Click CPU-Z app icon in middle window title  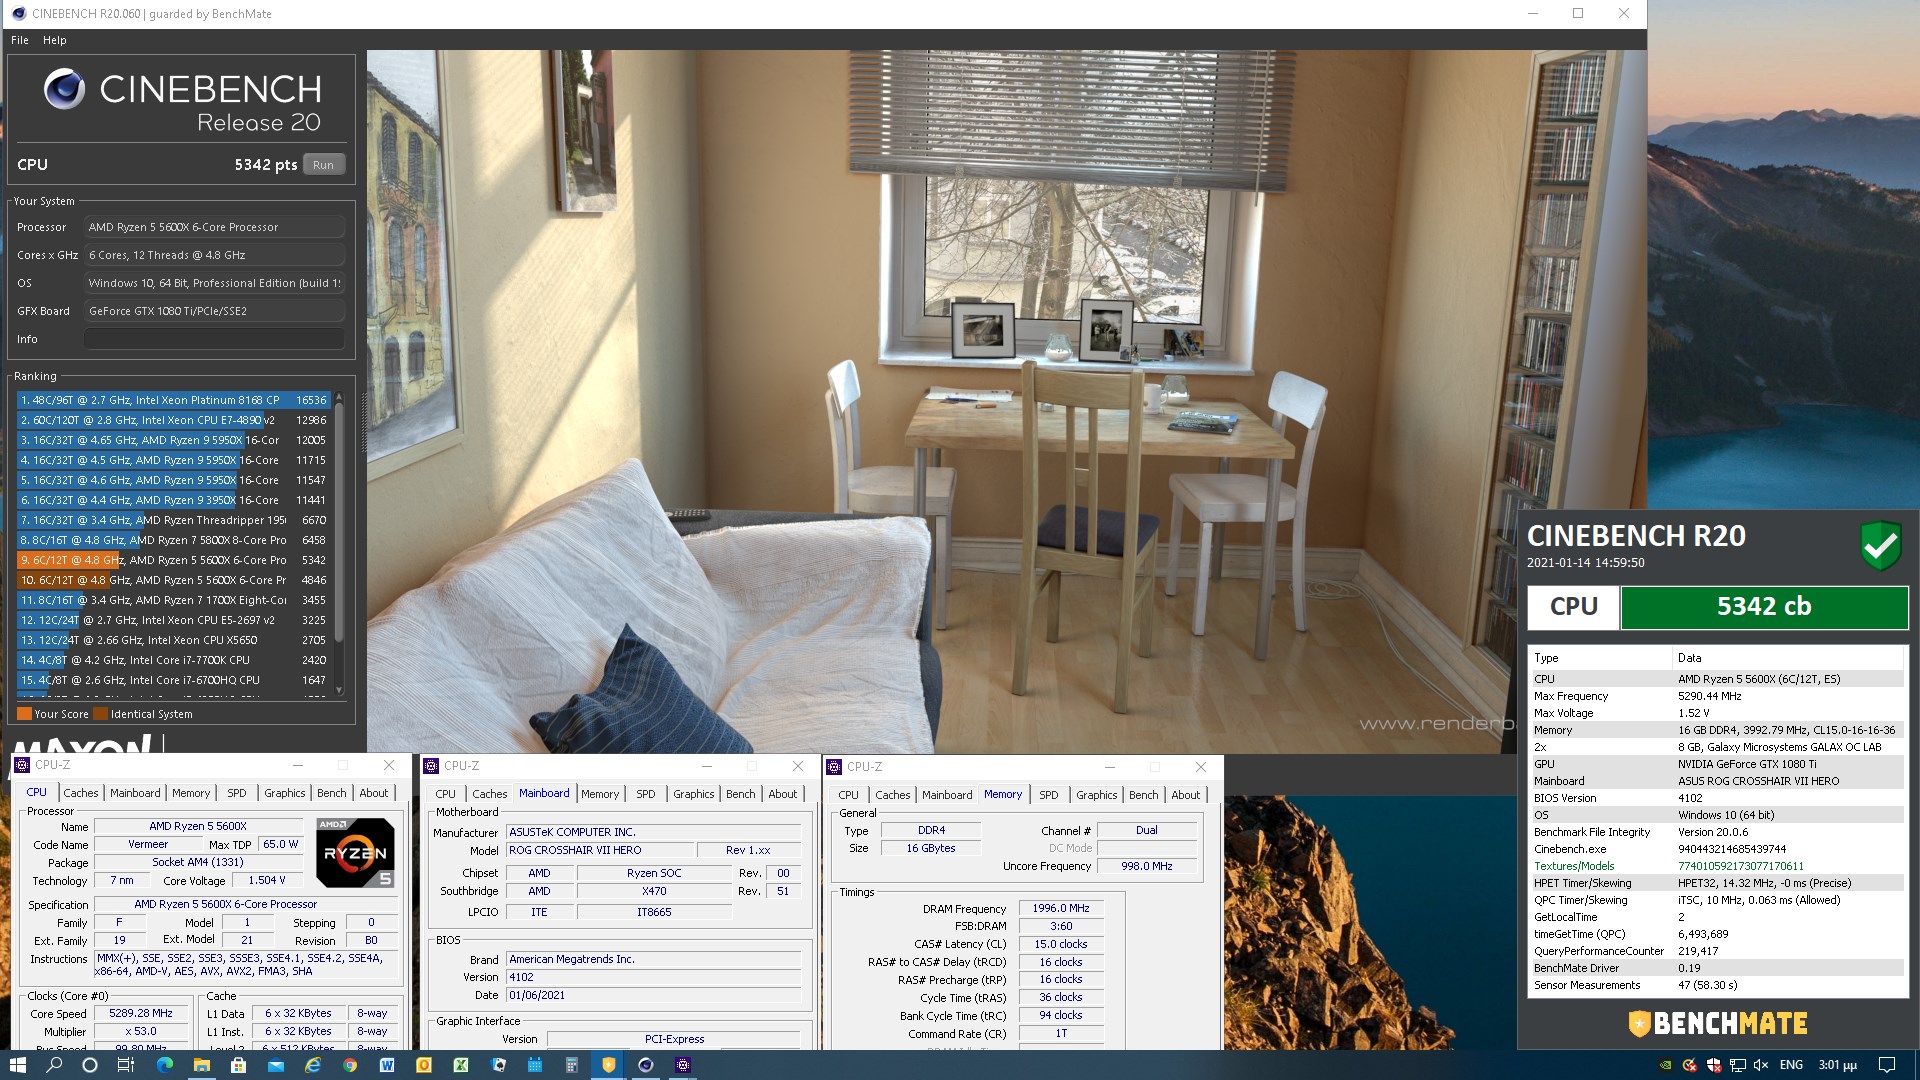[431, 766]
